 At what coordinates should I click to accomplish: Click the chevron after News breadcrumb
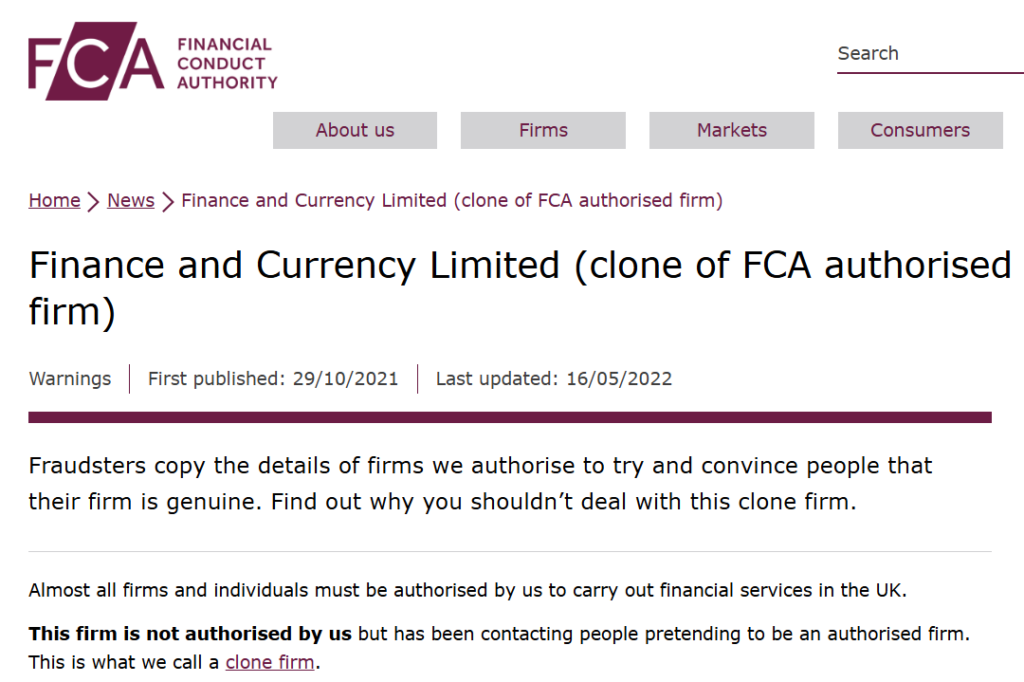168,202
